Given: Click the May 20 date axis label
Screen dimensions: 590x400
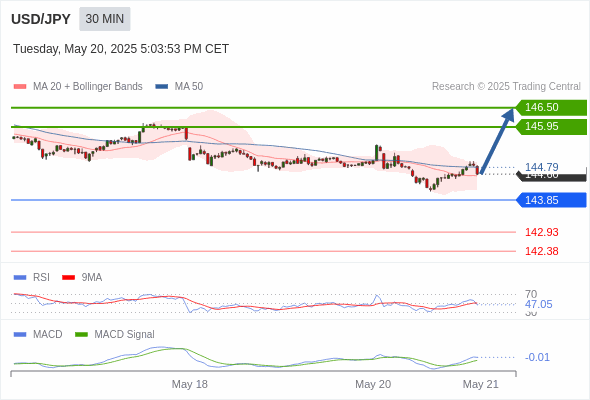Looking at the screenshot, I should pos(373,384).
